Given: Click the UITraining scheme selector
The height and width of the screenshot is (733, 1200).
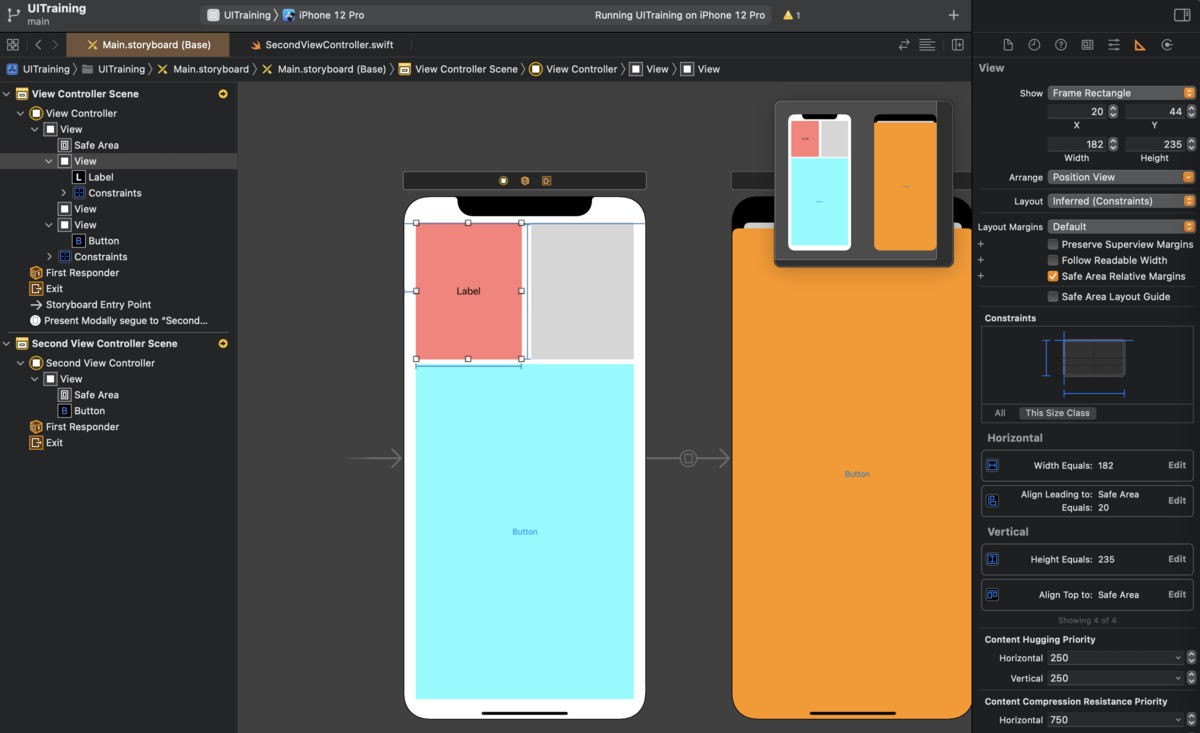Looking at the screenshot, I should [x=238, y=15].
